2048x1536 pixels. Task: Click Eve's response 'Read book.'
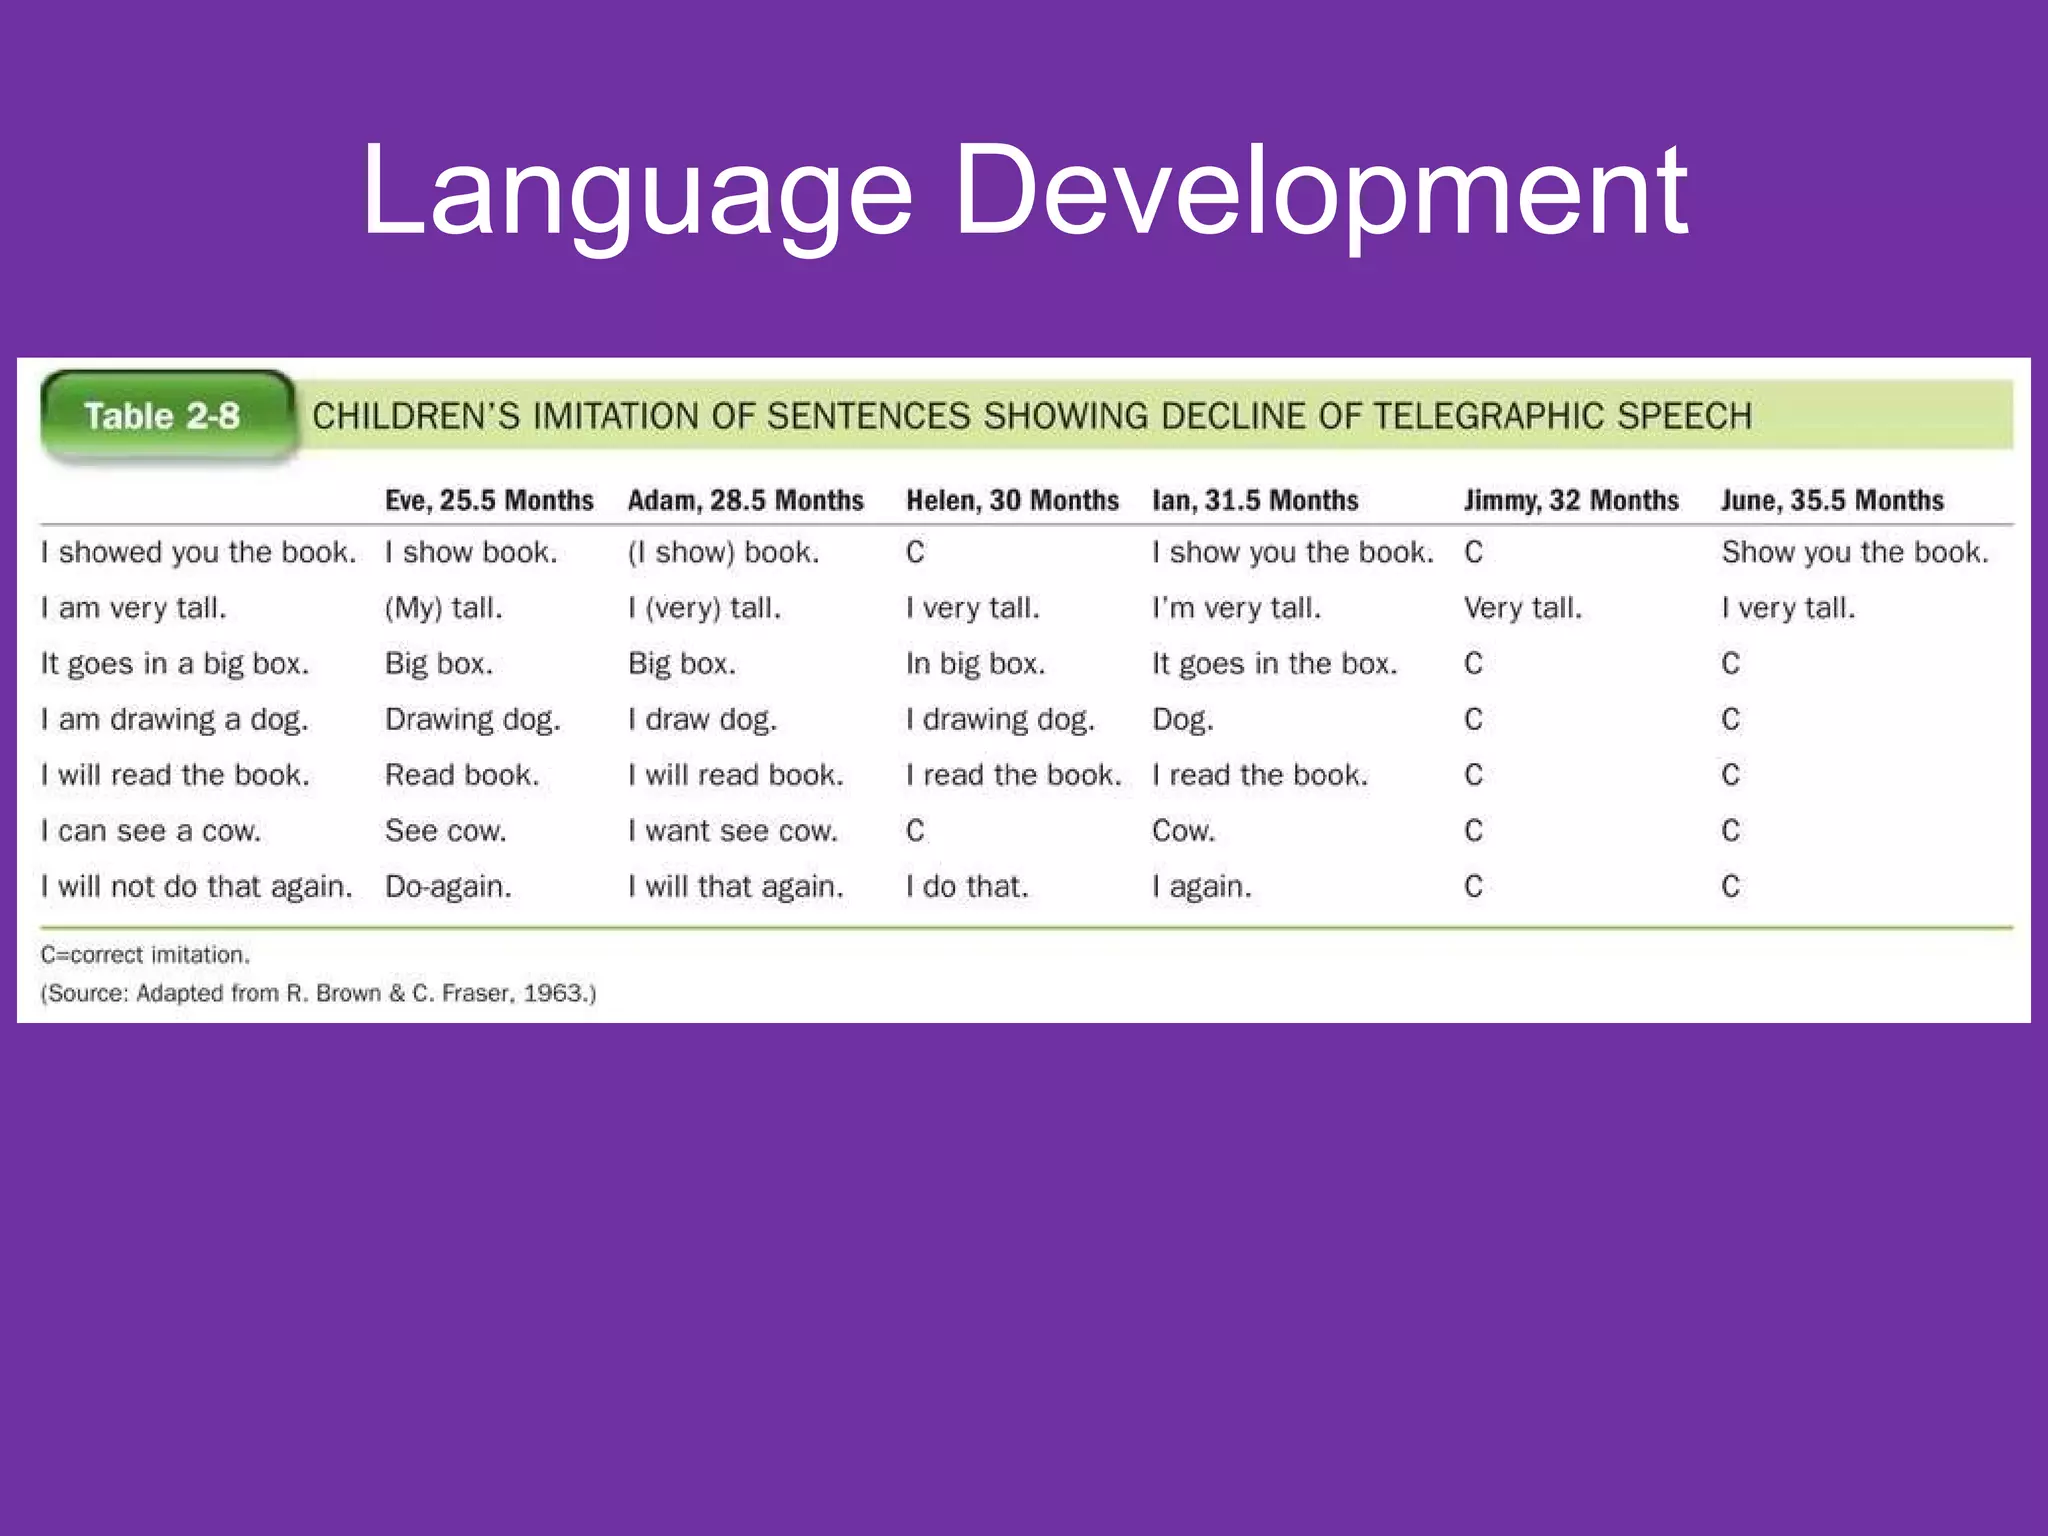tap(462, 775)
